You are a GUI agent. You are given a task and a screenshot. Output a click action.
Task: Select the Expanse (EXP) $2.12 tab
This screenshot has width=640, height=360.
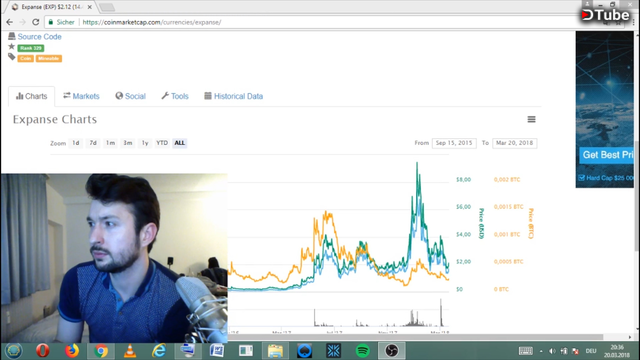(x=51, y=7)
